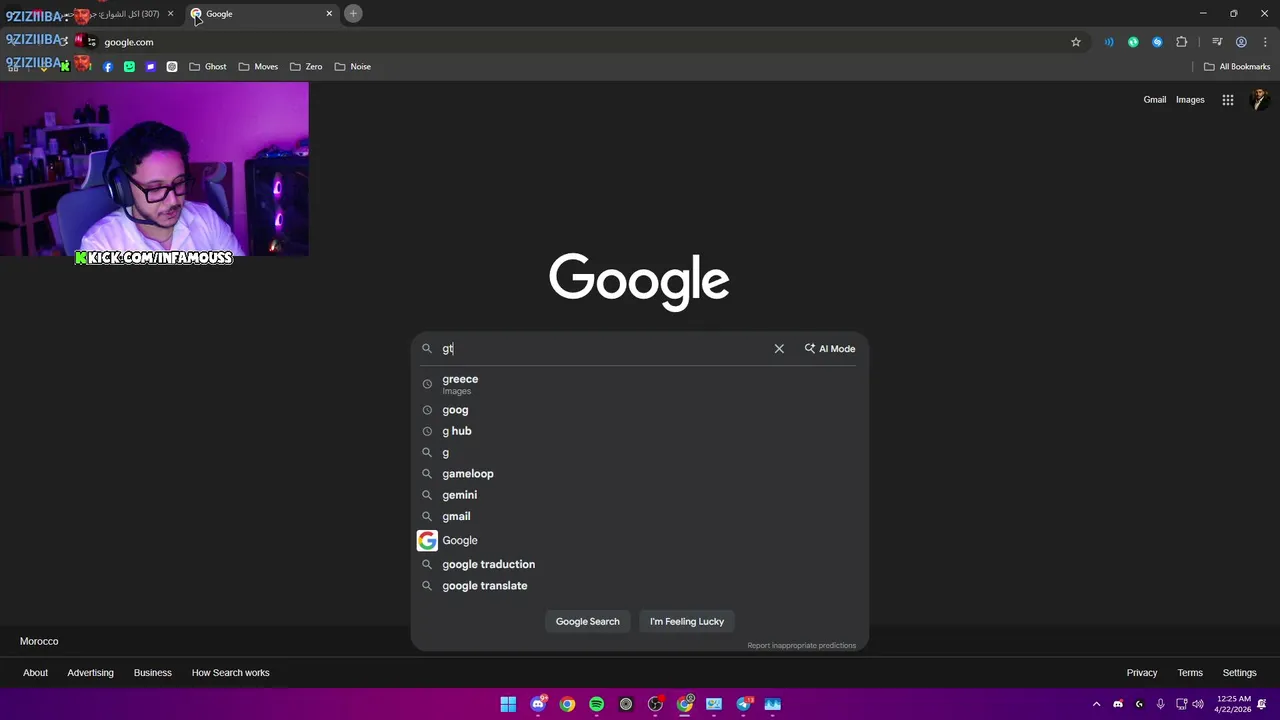Open Spotify from the taskbar
Viewport: 1280px width, 720px height.
(x=597, y=704)
